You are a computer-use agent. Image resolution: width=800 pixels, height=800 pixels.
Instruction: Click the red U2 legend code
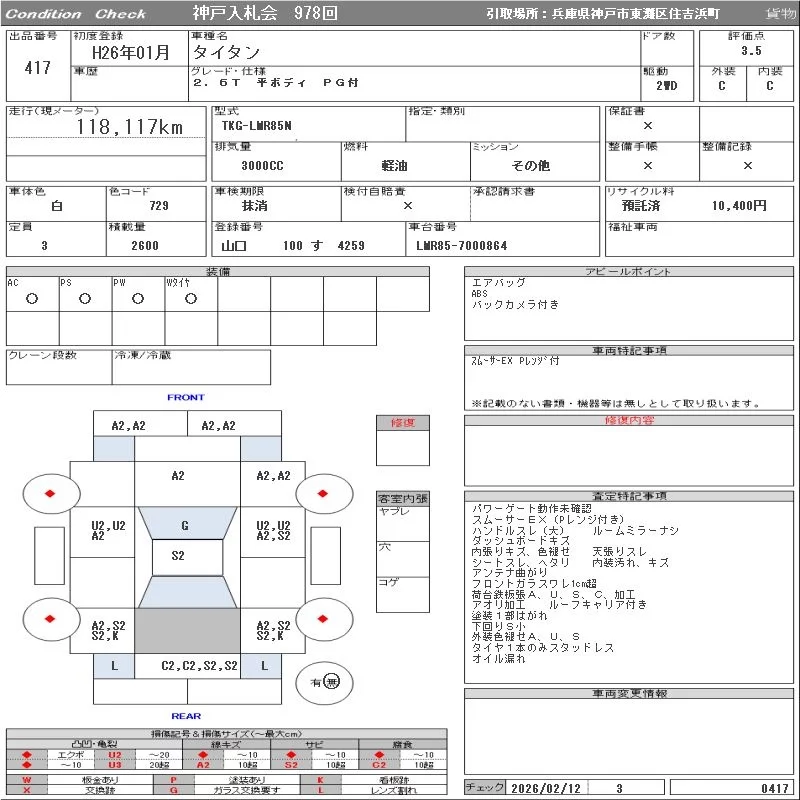(x=114, y=755)
